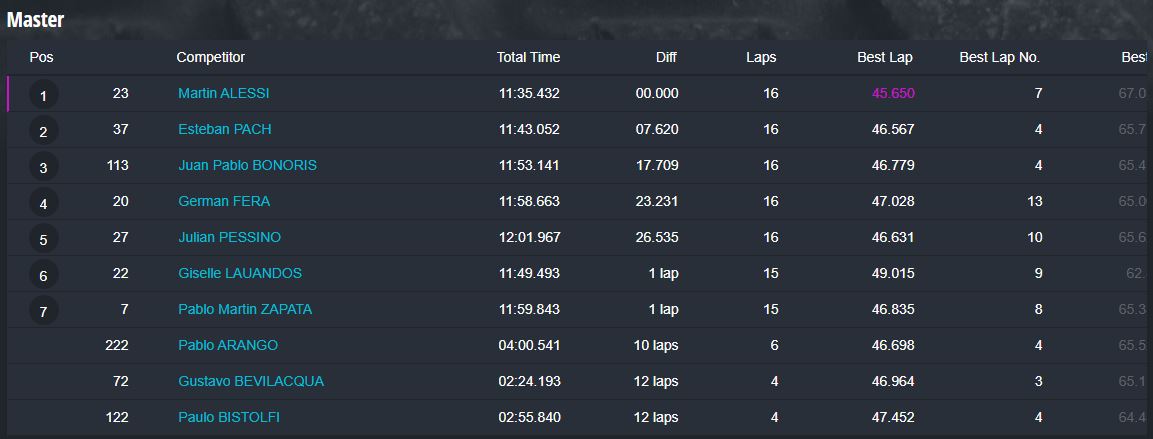
Task: View Julian PESSINO competitor details
Action: pos(229,238)
